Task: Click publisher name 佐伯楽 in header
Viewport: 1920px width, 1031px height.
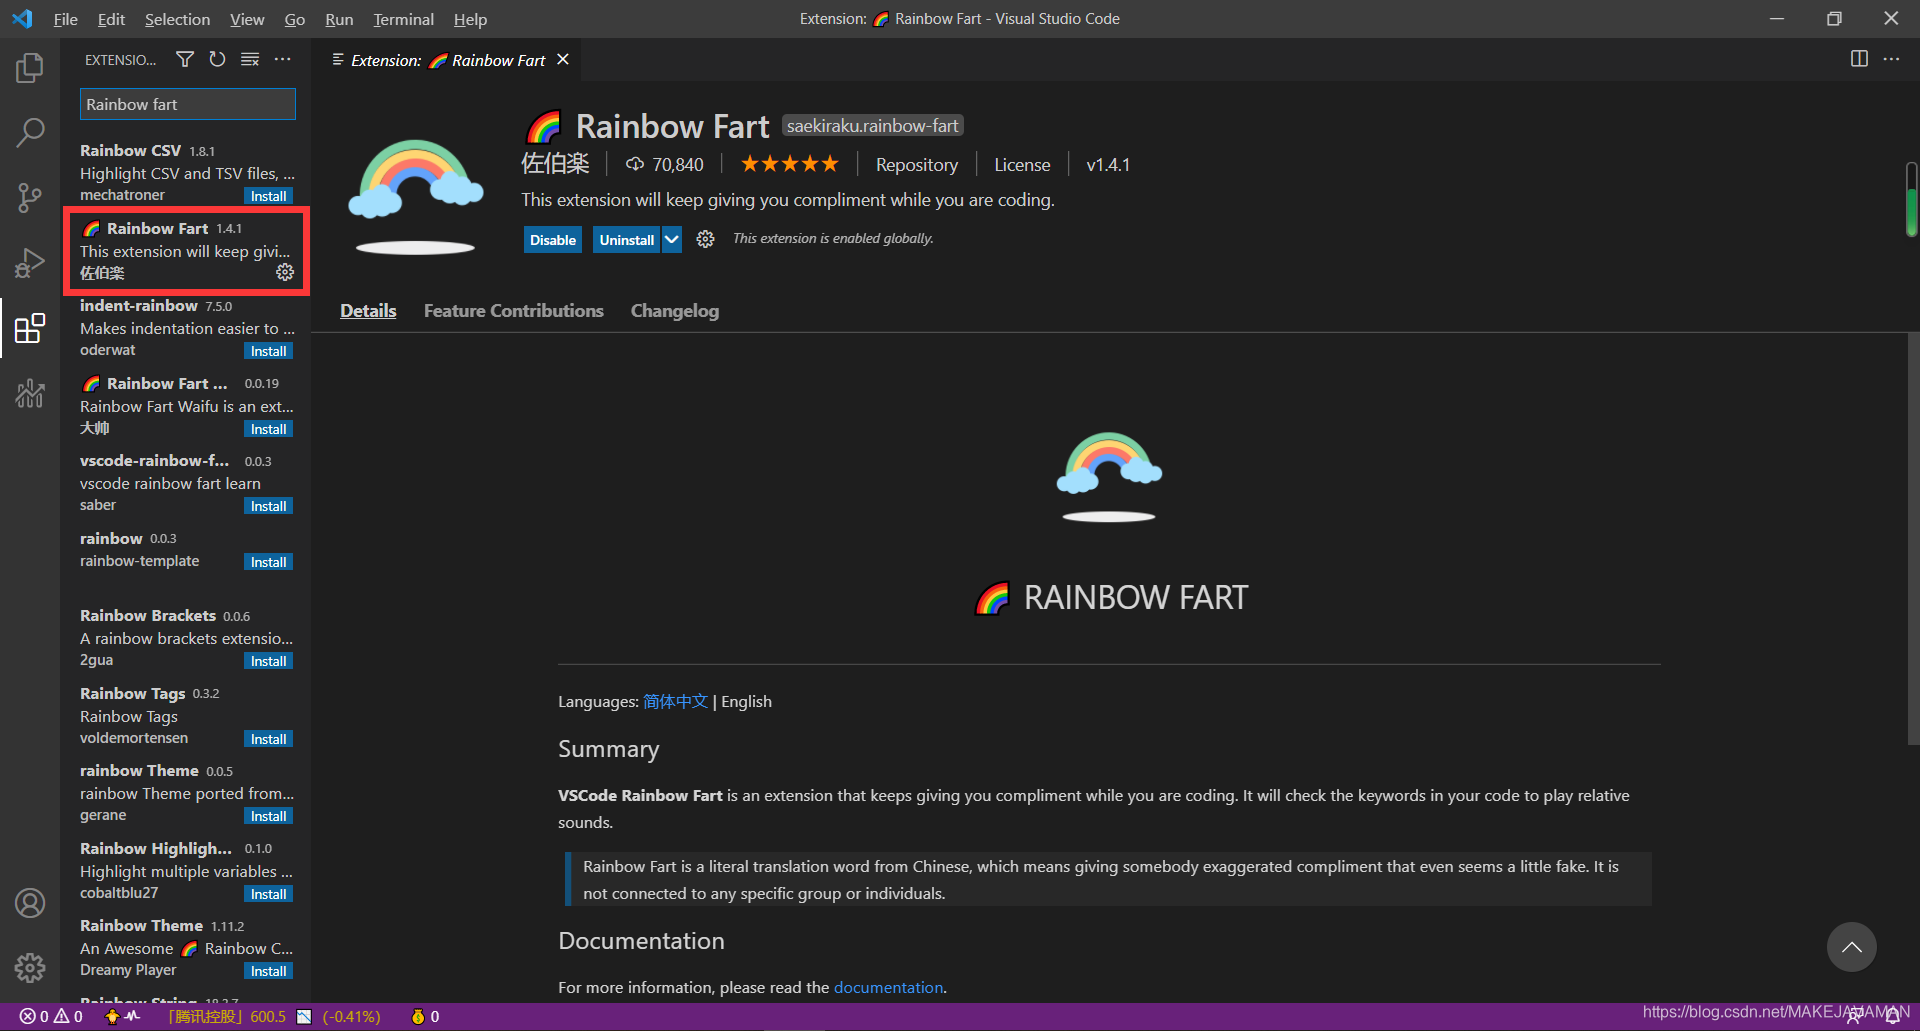Action: click(x=555, y=164)
